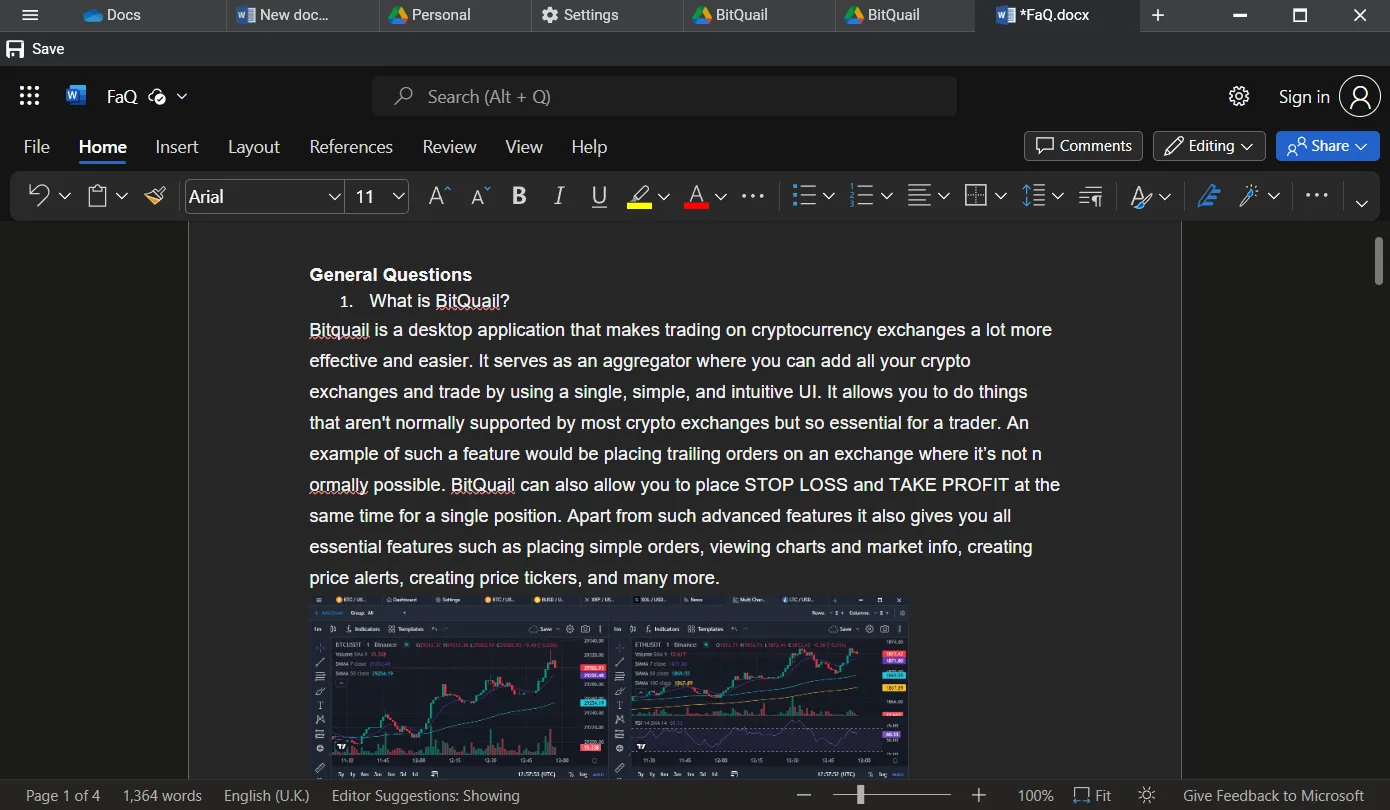This screenshot has height=810, width=1390.
Task: Toggle Italic formatting
Action: 559,197
